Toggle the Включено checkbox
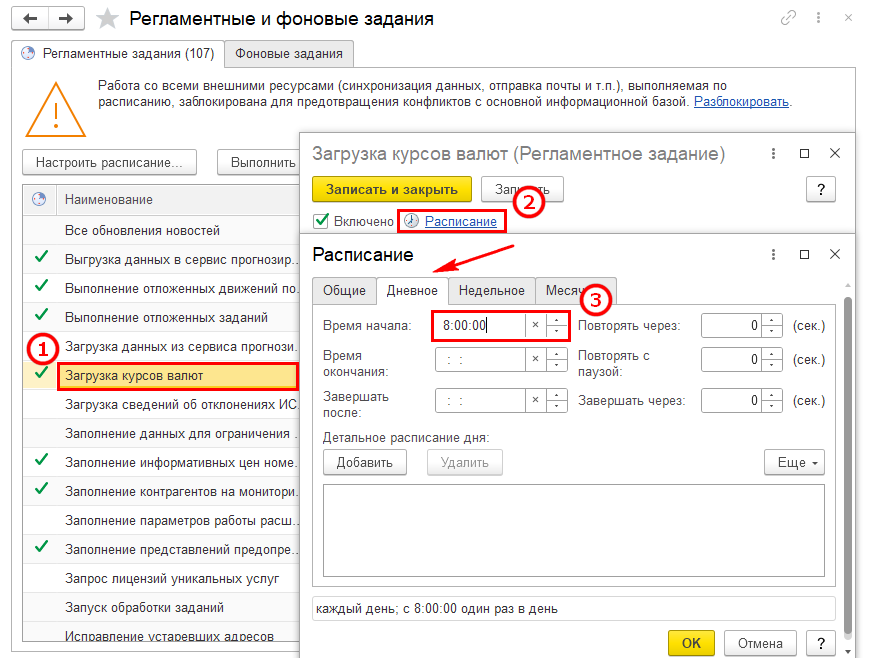Viewport: 874px width, 658px height. pyautogui.click(x=321, y=221)
